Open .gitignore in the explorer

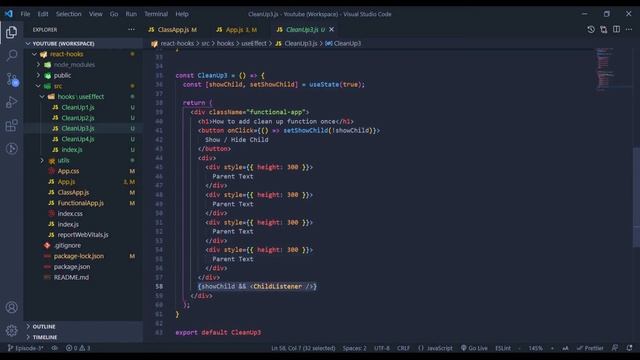pos(67,245)
